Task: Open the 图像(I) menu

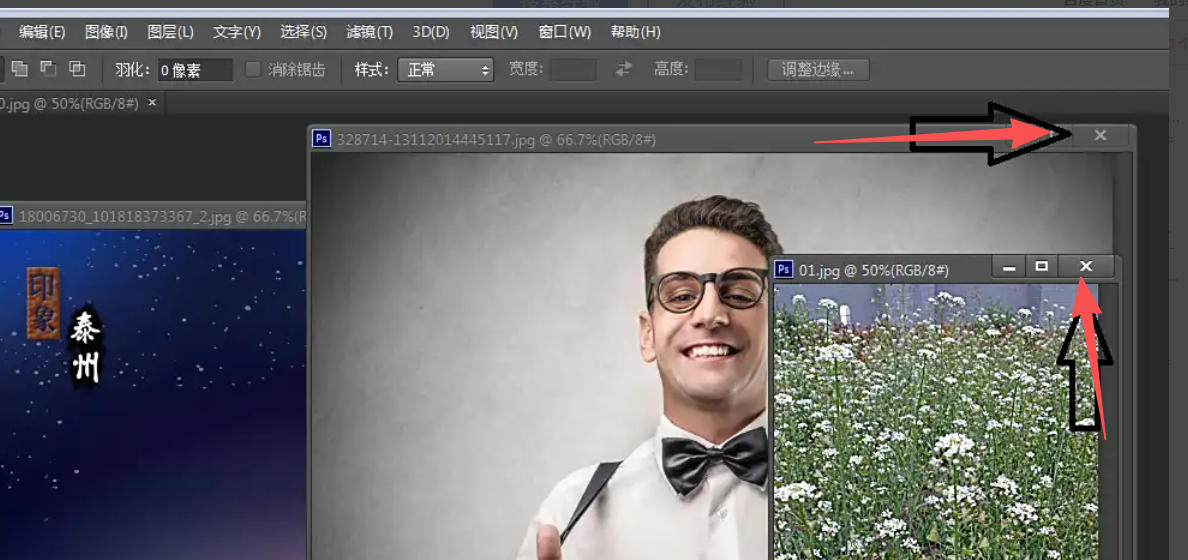Action: tap(106, 32)
